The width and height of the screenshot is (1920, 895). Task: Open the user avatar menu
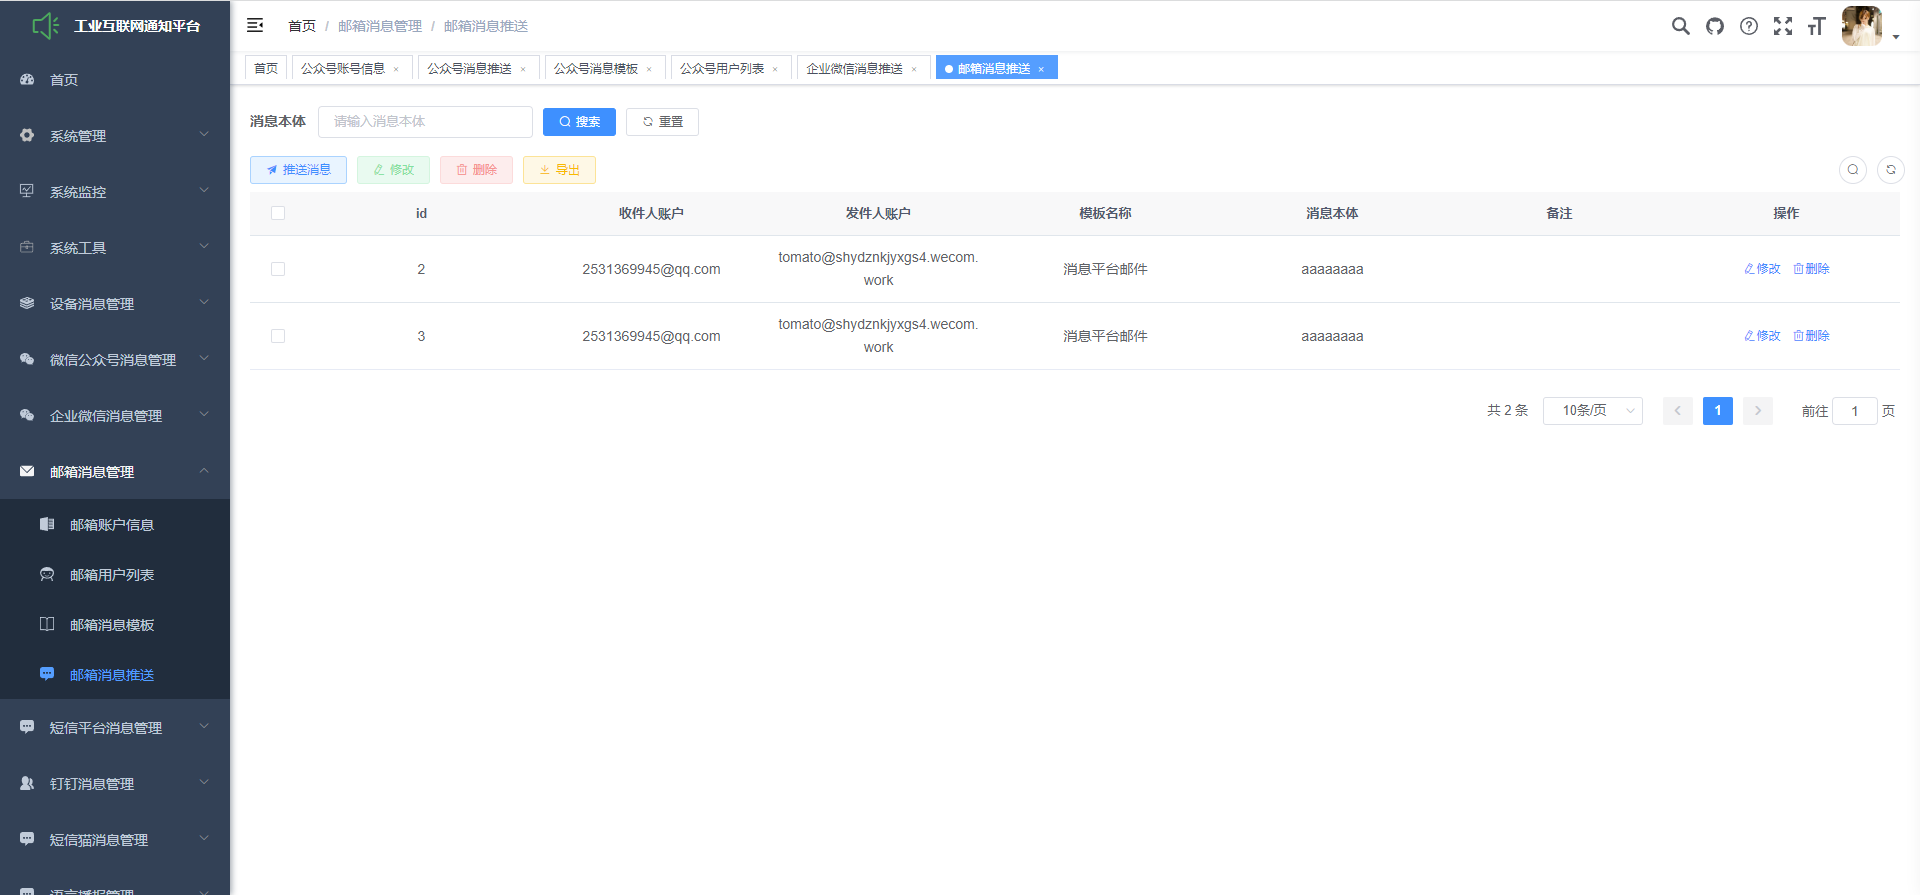[1862, 26]
